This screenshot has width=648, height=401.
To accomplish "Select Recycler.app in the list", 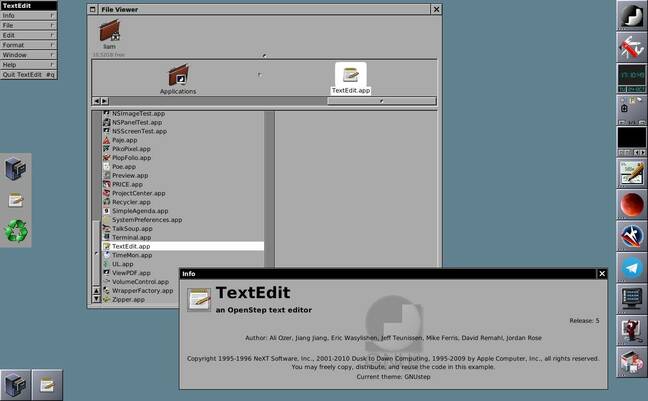I will pyautogui.click(x=183, y=202).
